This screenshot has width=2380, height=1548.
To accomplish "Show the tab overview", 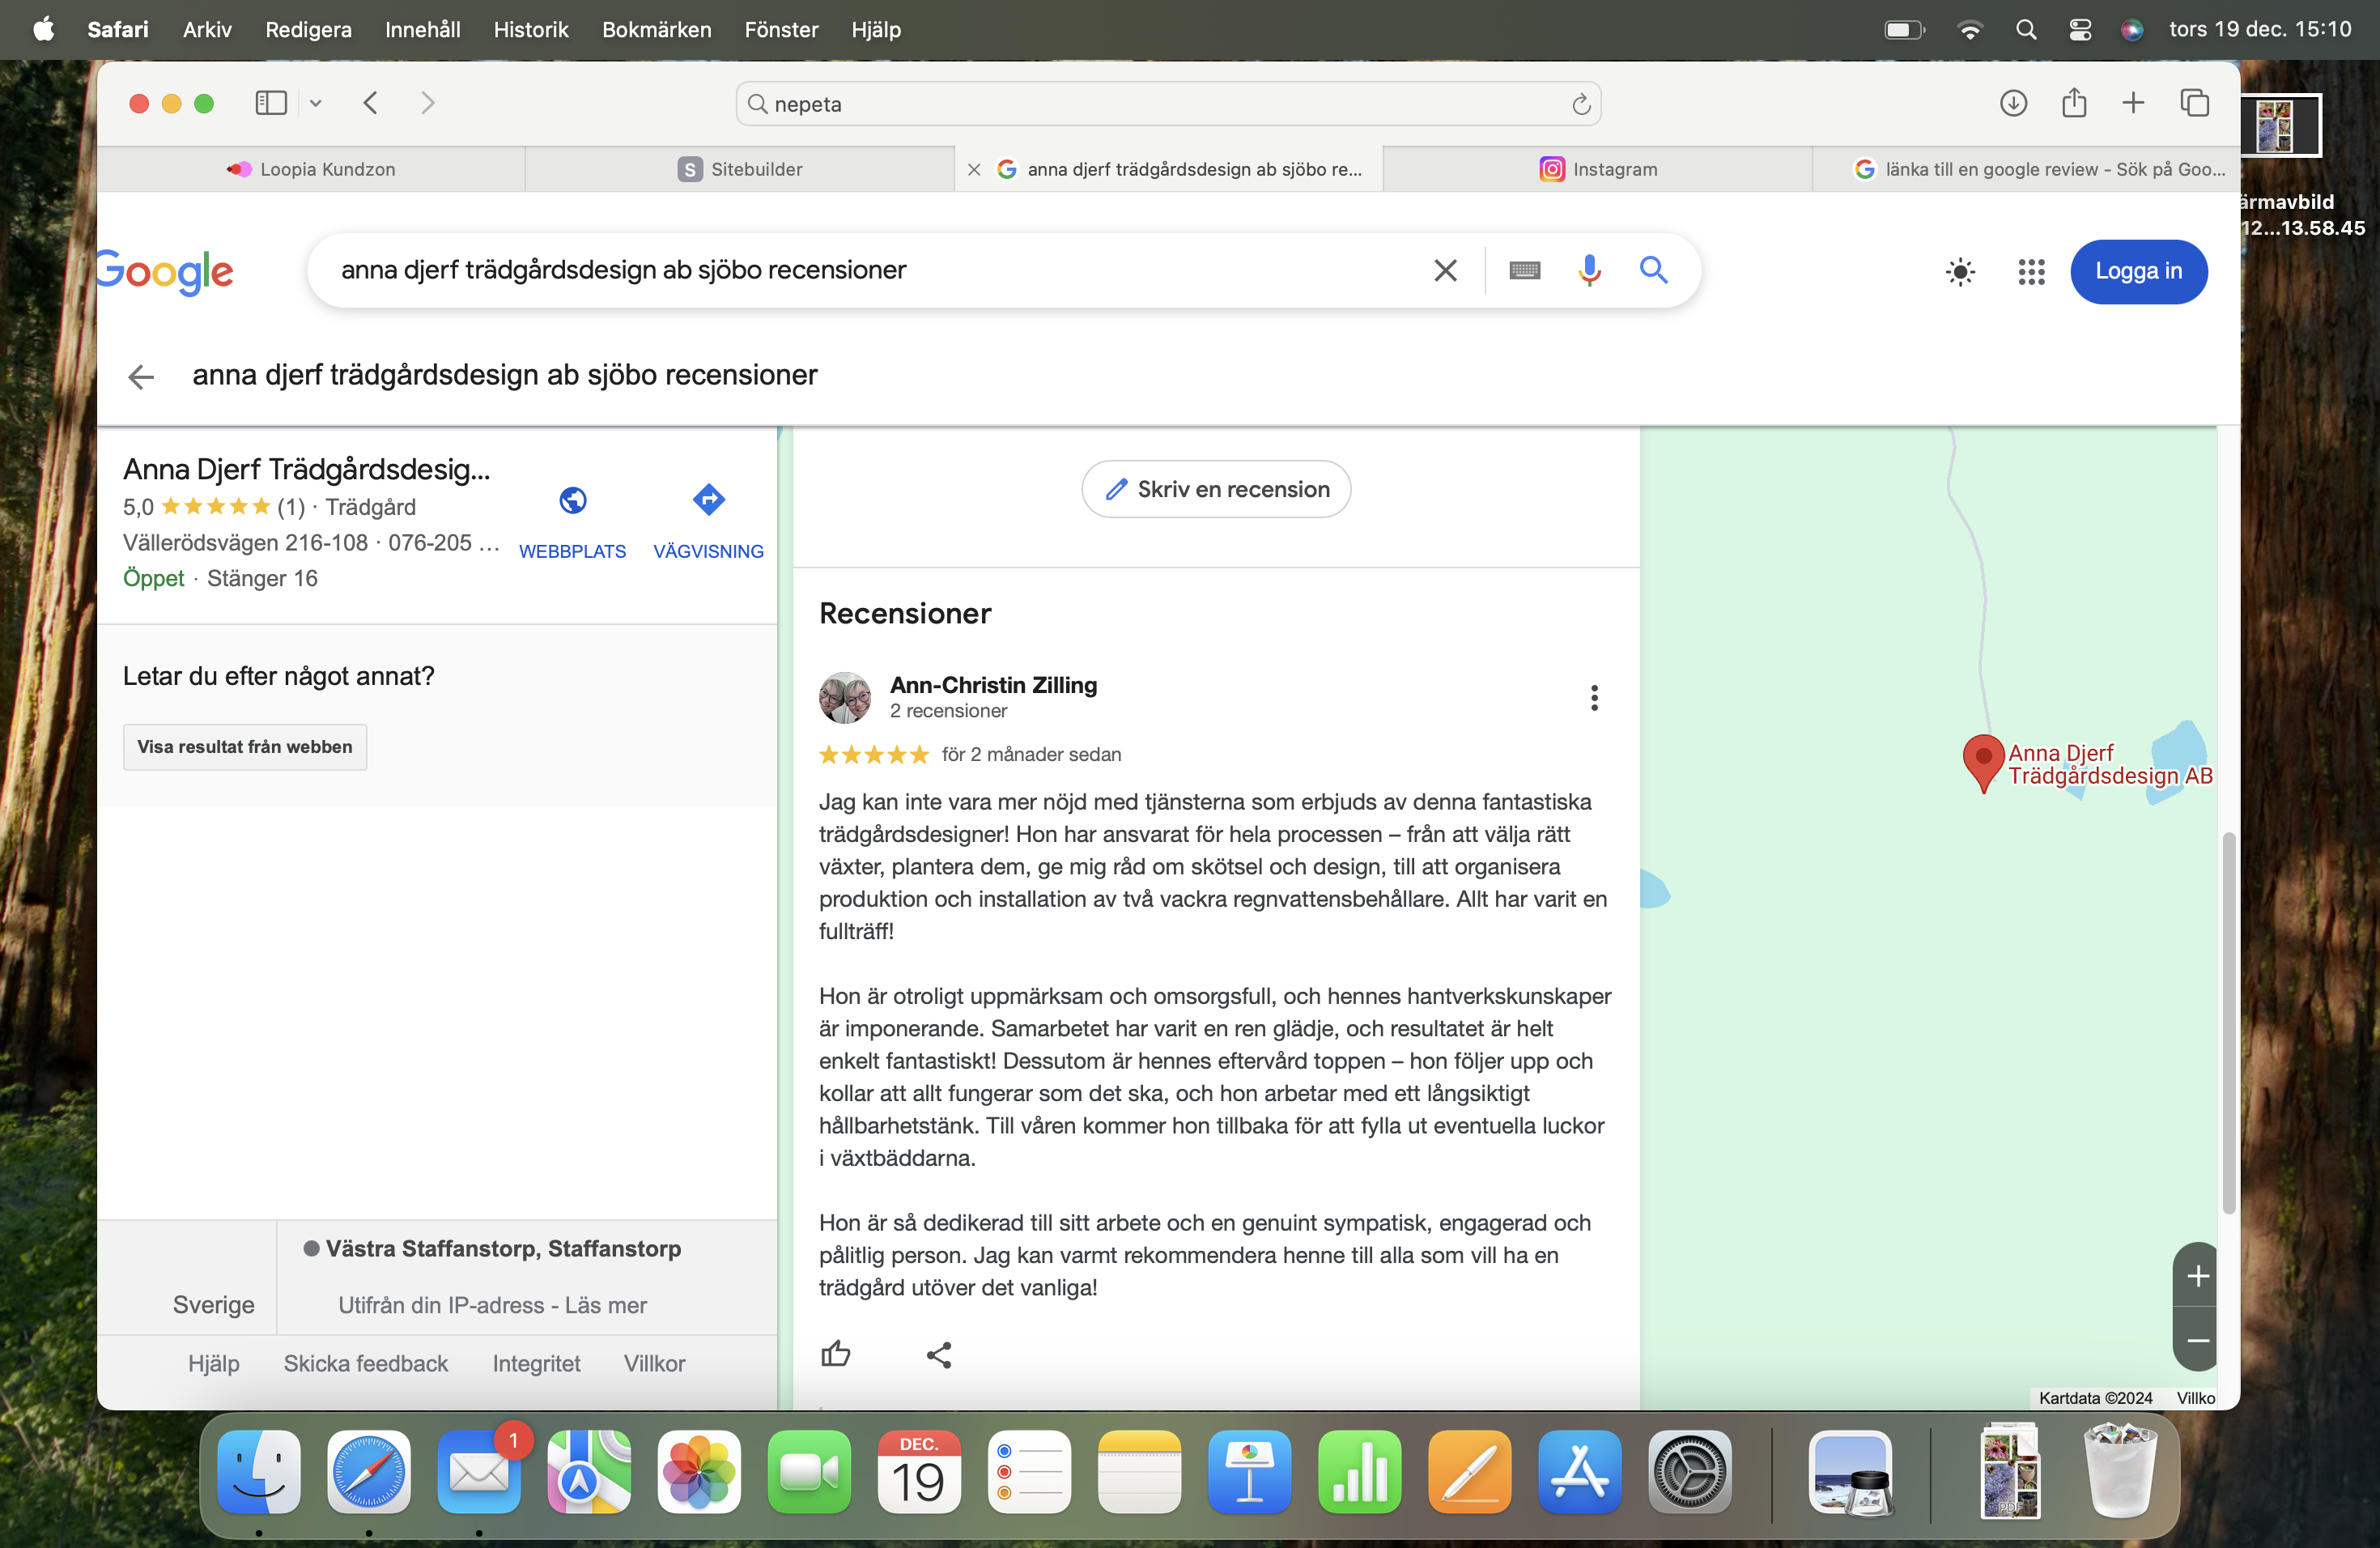I will [x=2195, y=103].
